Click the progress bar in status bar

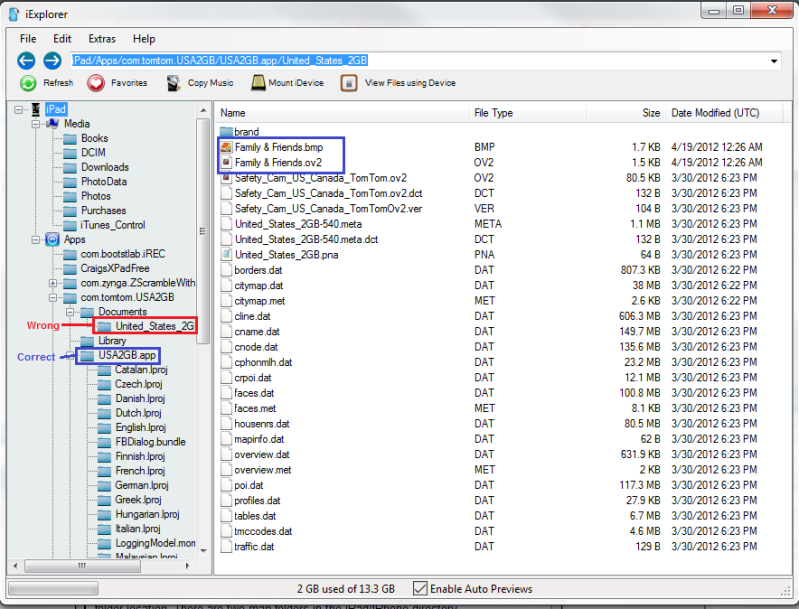pos(53,589)
